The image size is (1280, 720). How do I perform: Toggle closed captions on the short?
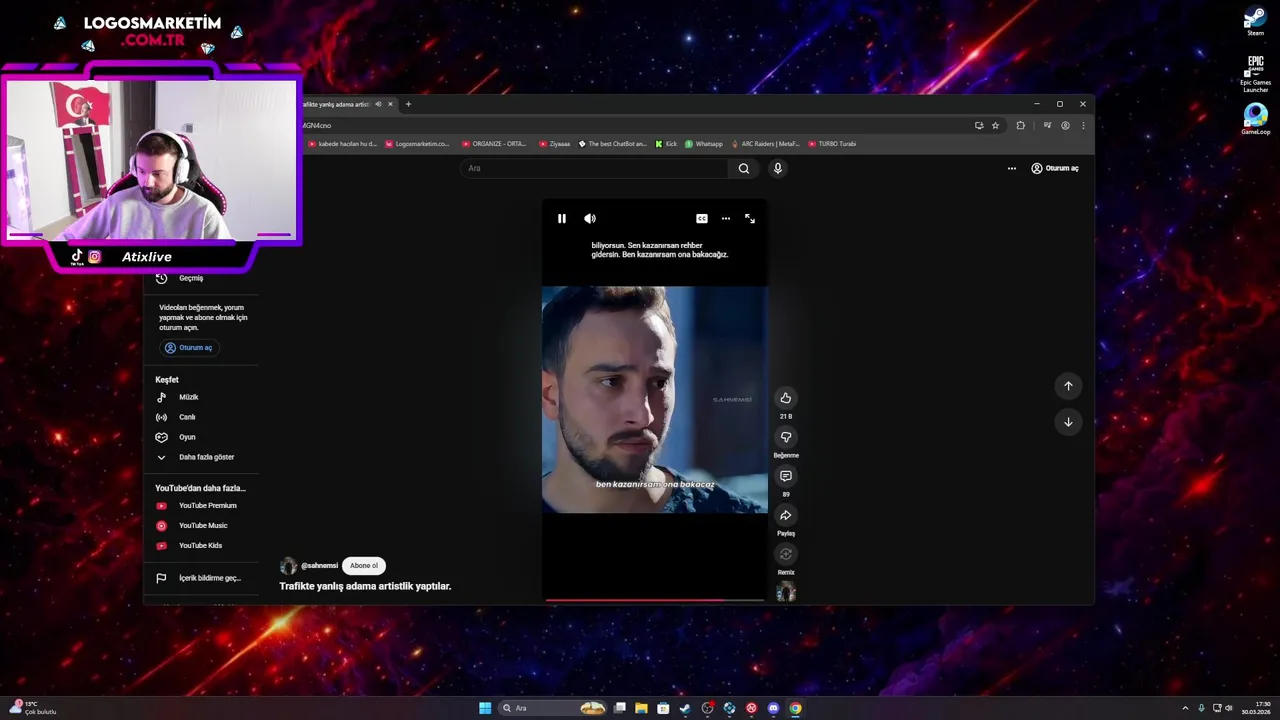tap(702, 218)
